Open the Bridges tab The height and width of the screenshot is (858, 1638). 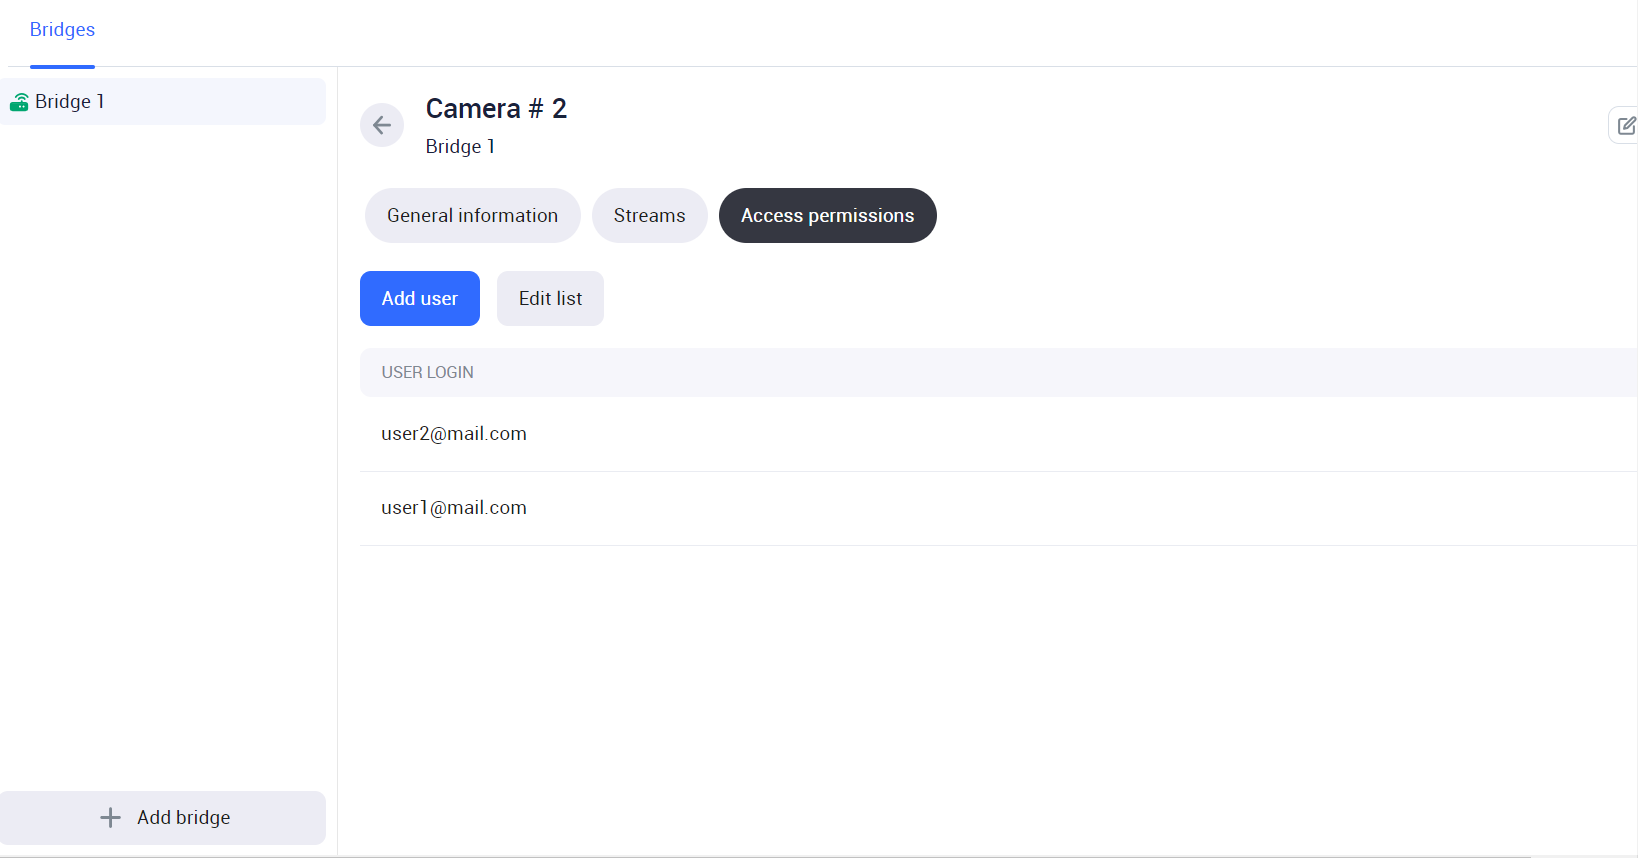point(62,30)
